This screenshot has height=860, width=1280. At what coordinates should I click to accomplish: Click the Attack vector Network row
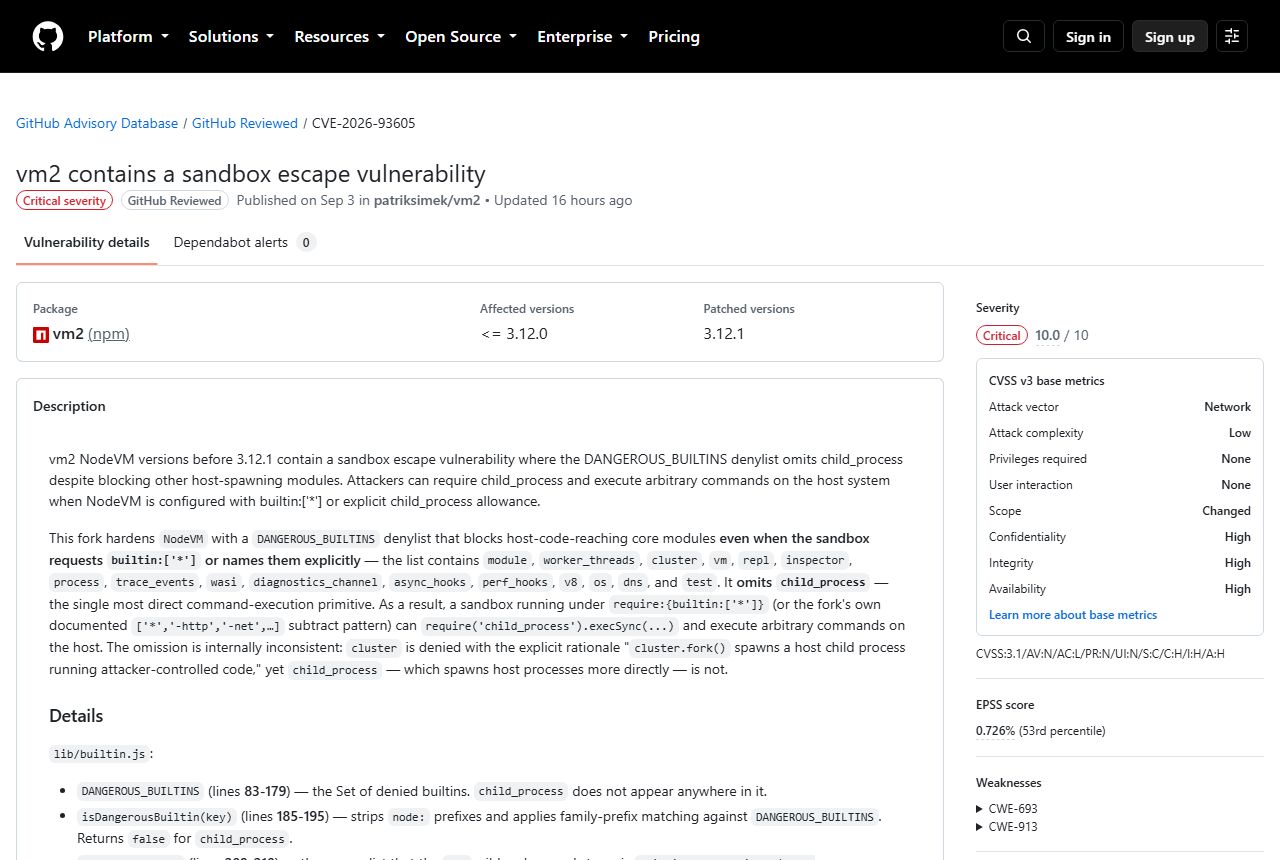click(x=1120, y=407)
